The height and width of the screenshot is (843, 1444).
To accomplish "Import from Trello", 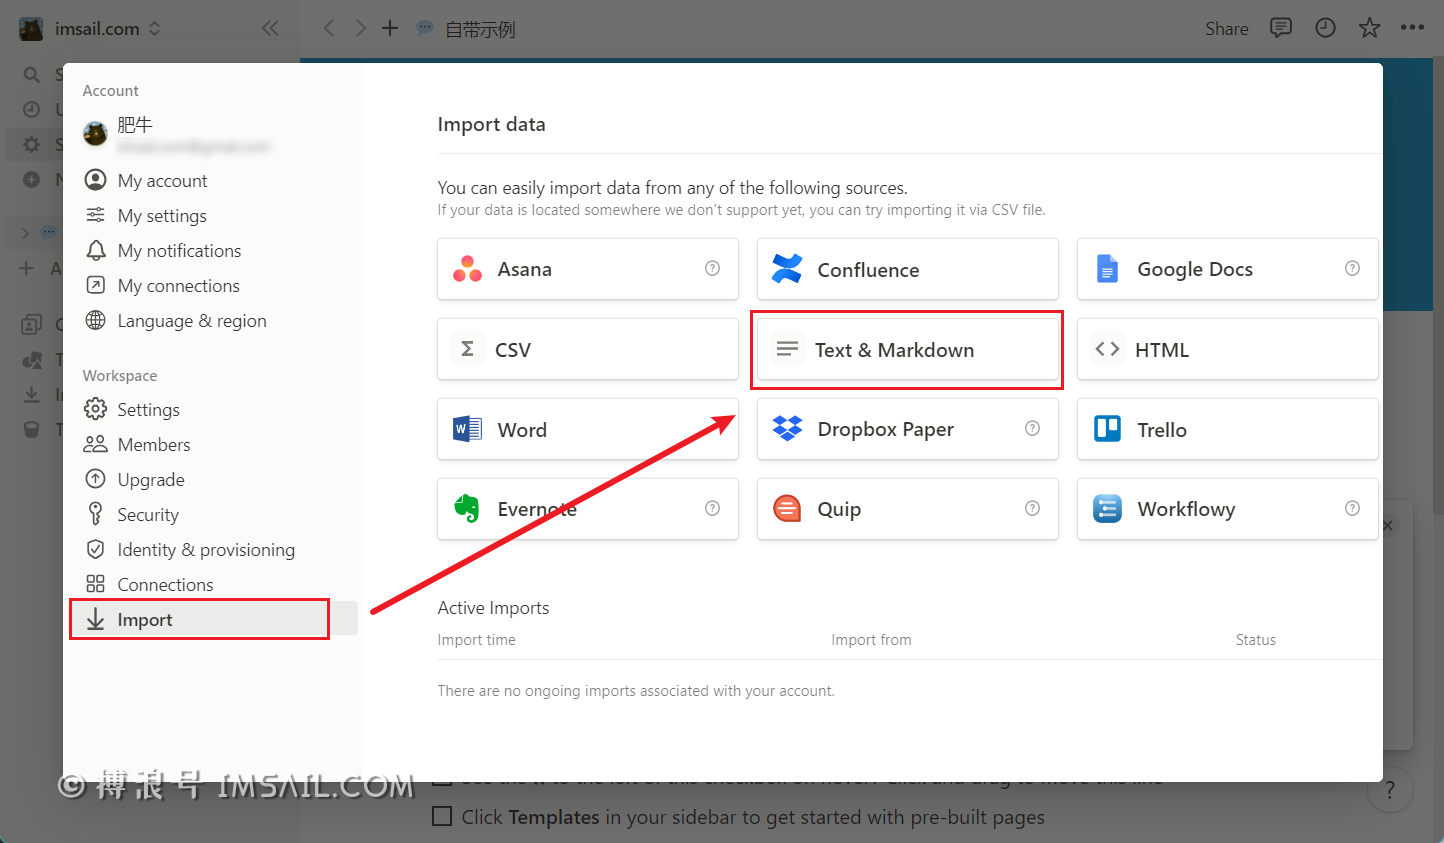I will click(x=1227, y=429).
